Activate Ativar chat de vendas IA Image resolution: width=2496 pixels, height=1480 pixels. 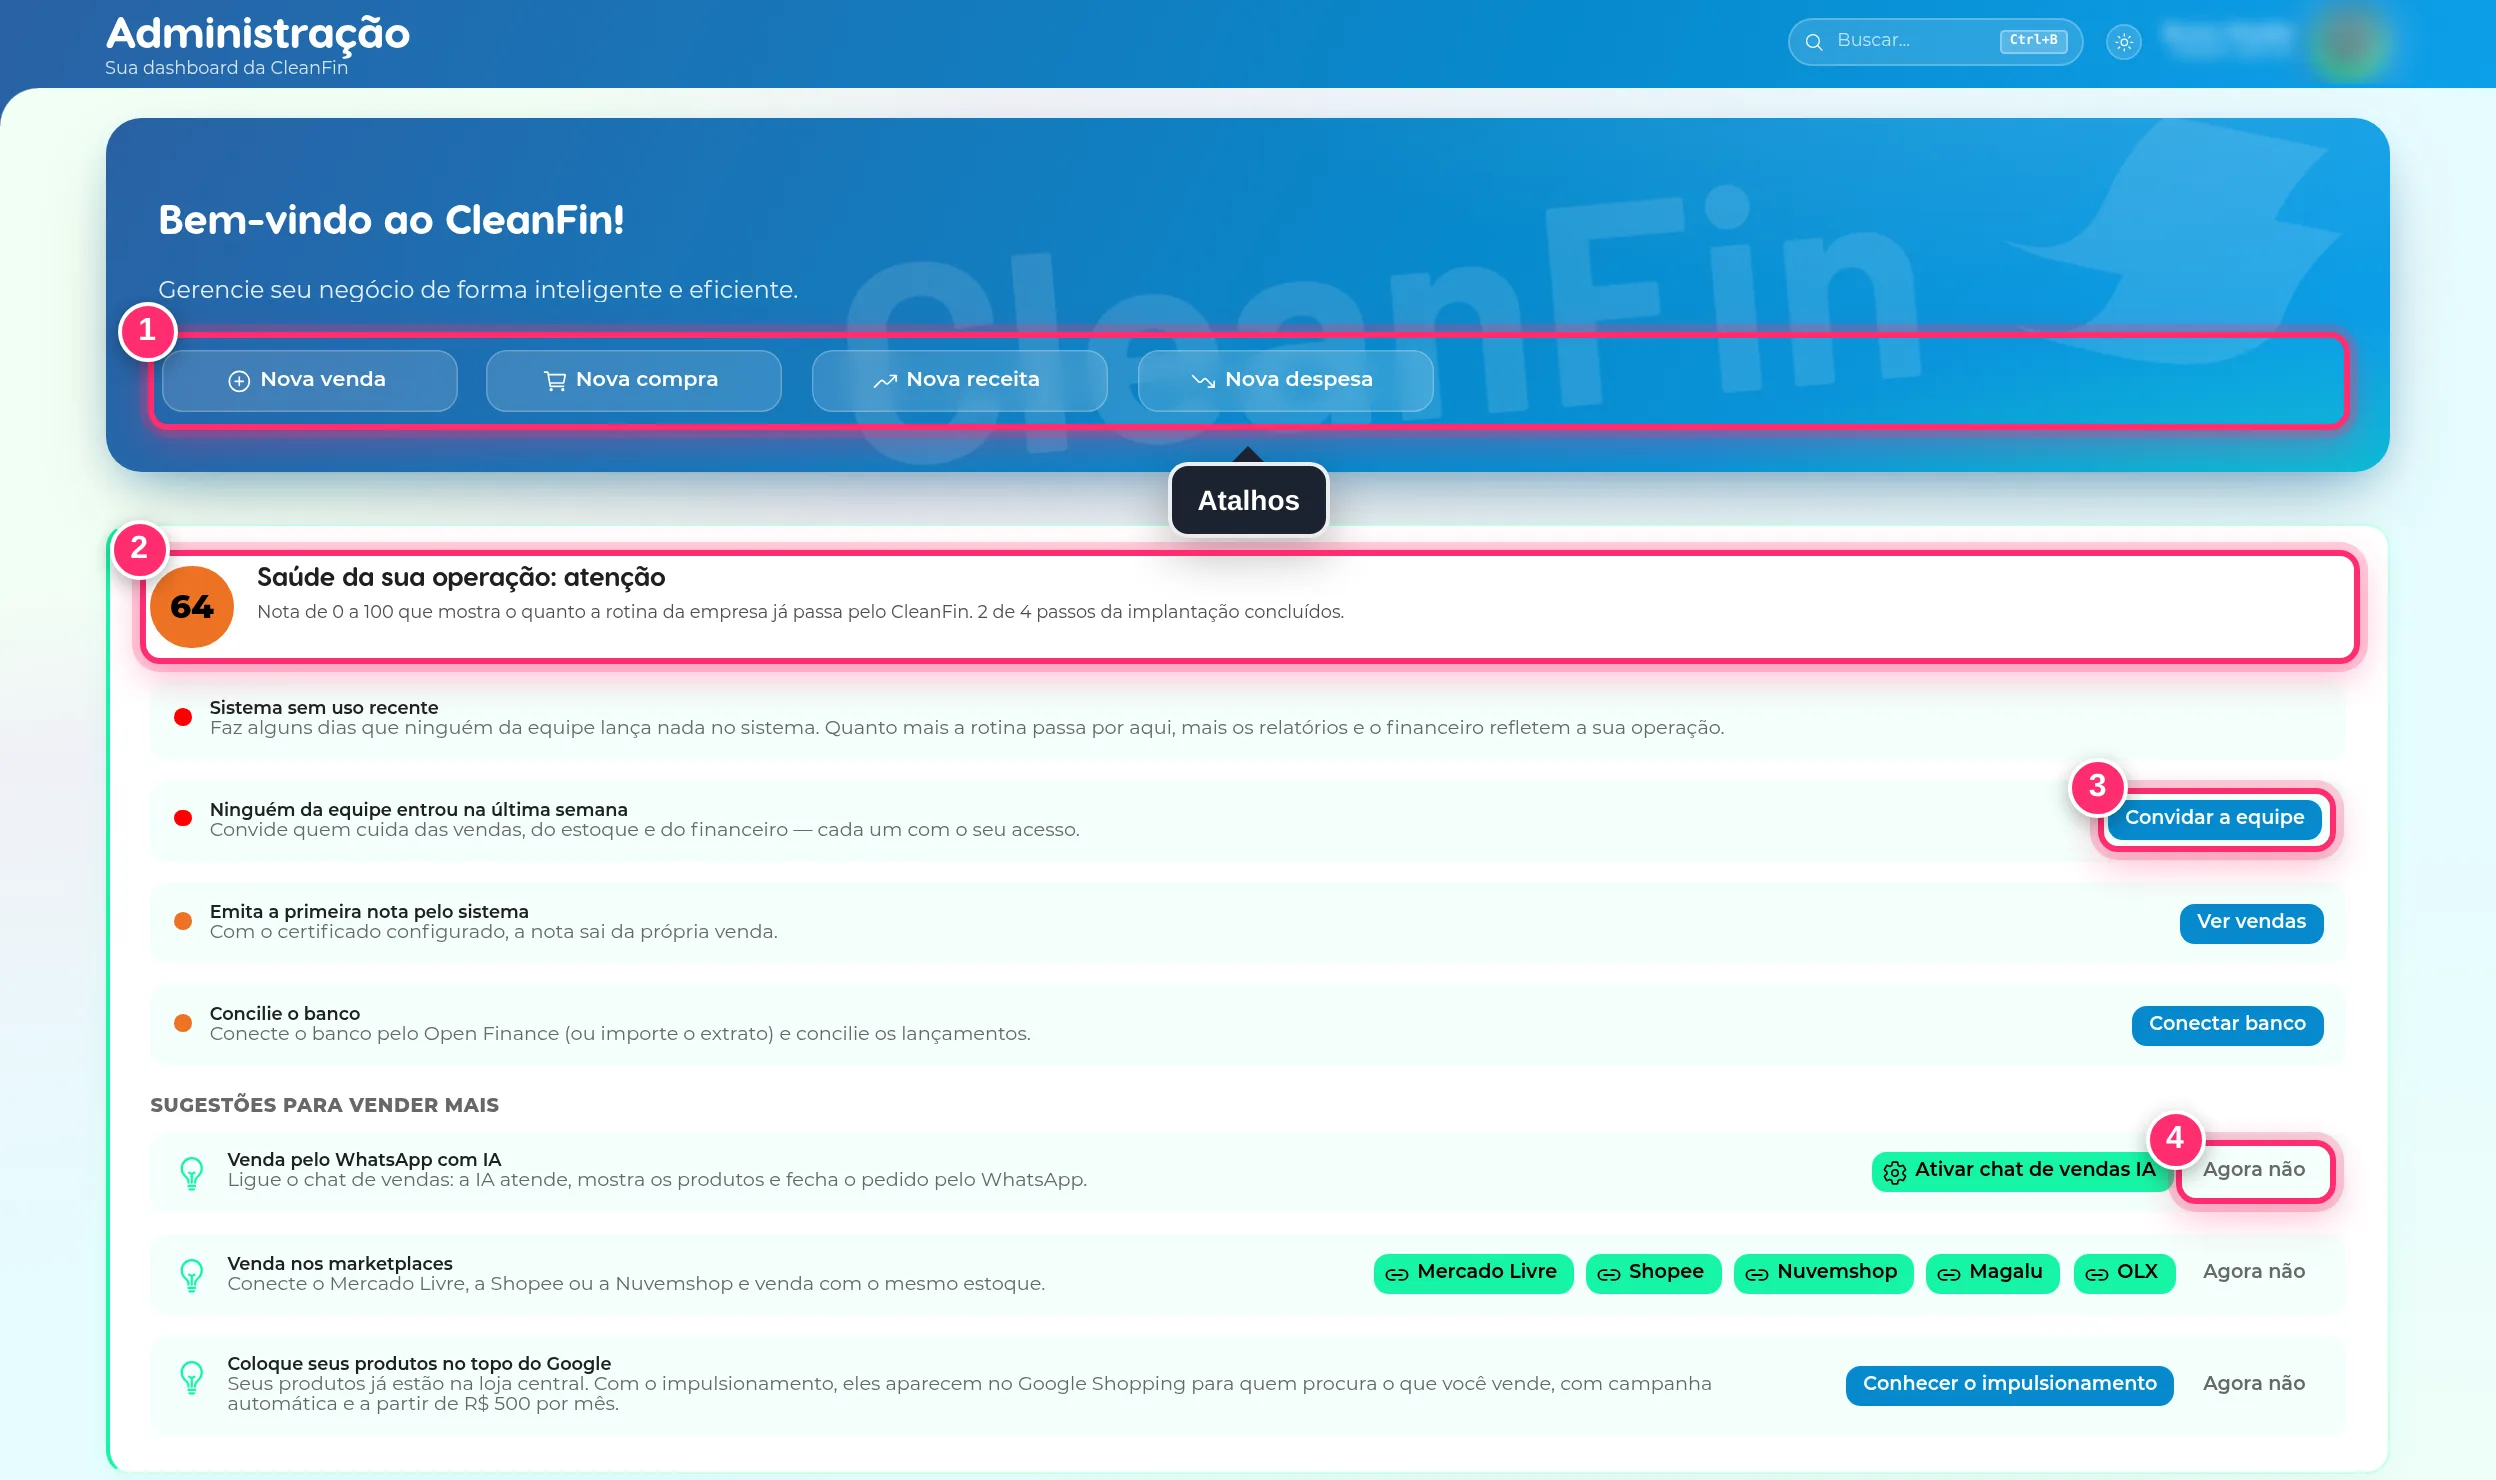tap(2022, 1171)
